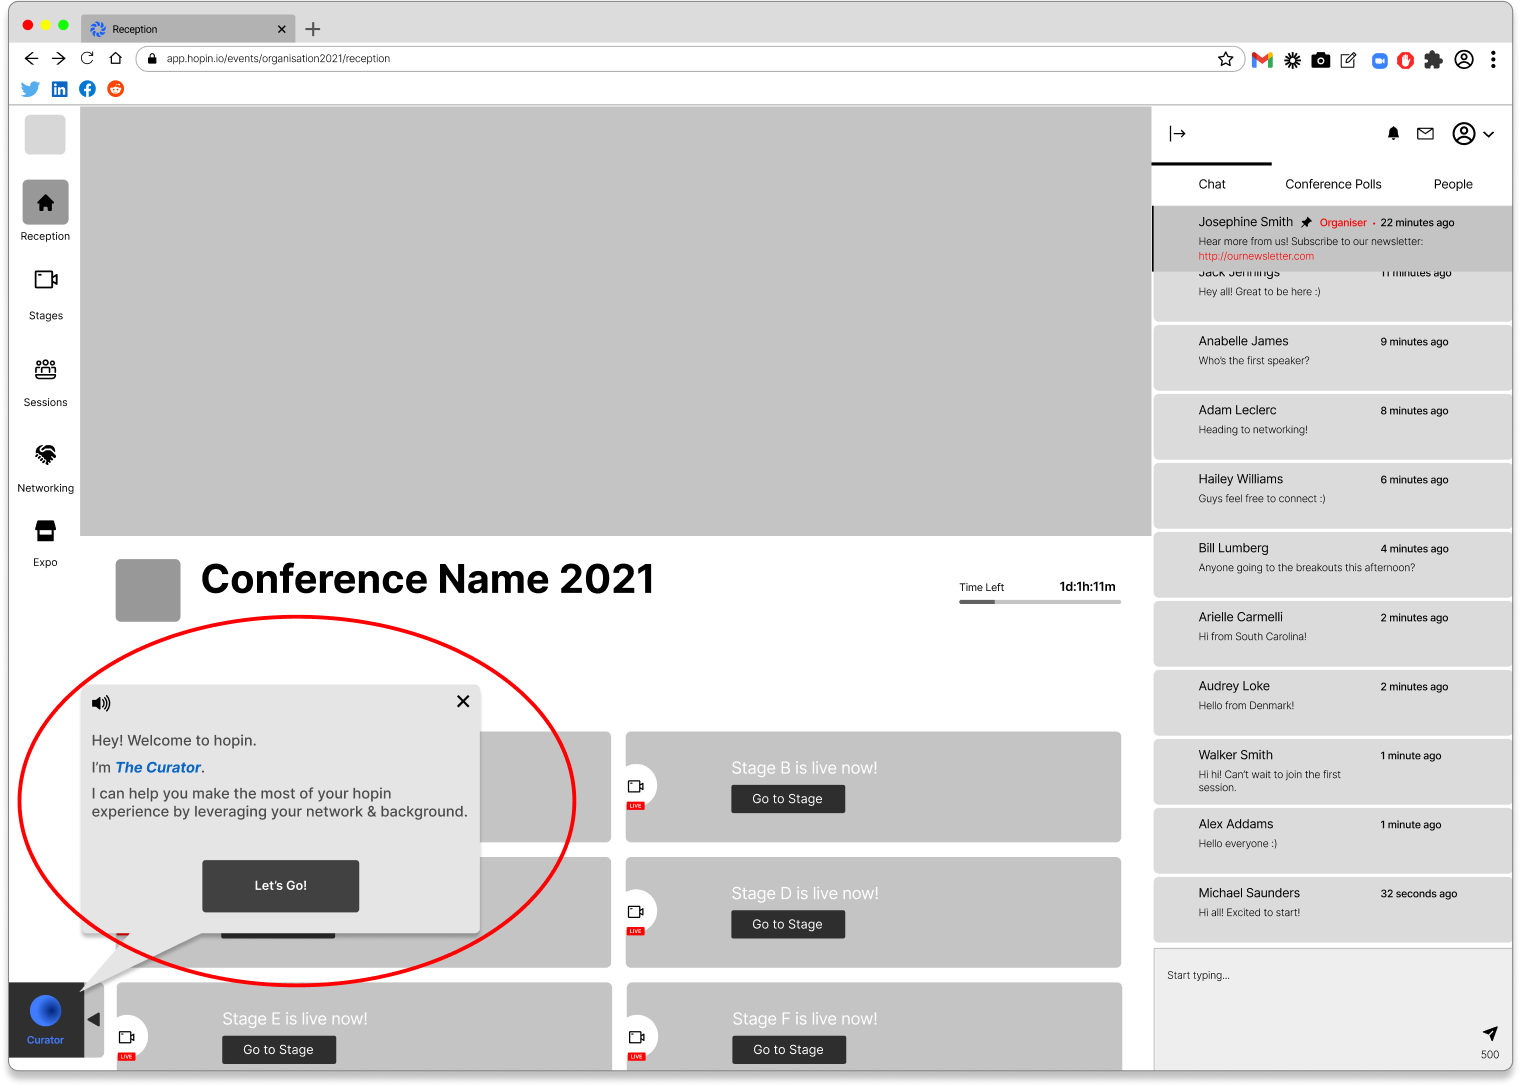This screenshot has height=1087, width=1521.
Task: Open notifications bell
Action: coord(1393,134)
